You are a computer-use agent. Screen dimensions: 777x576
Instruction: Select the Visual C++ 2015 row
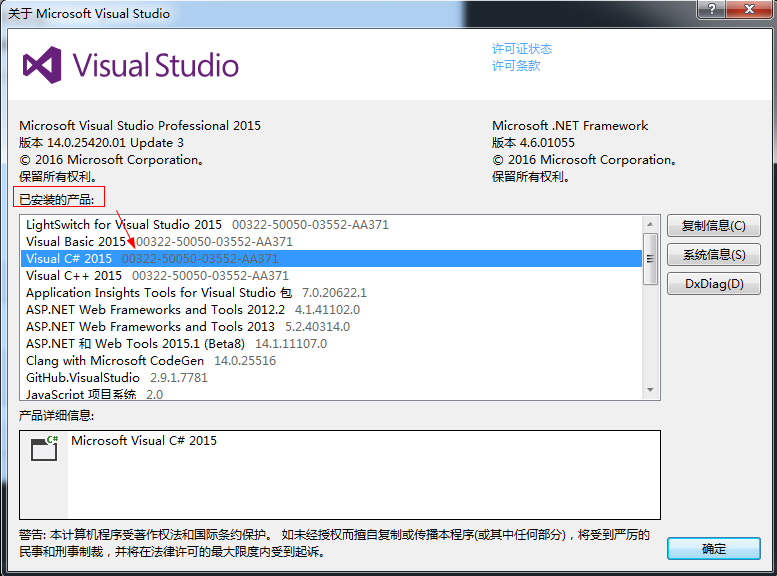pos(332,276)
